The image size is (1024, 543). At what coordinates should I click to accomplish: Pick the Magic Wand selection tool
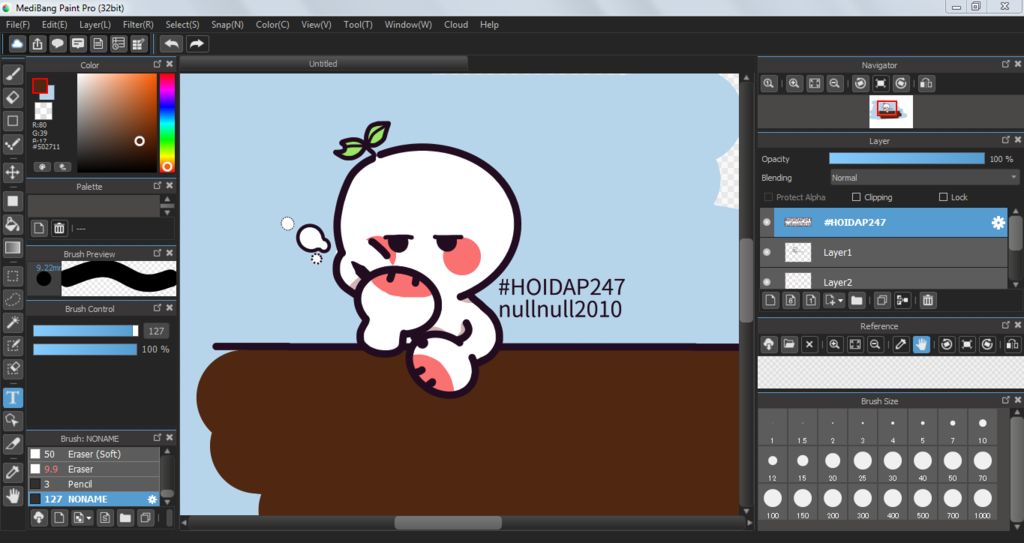click(x=13, y=322)
